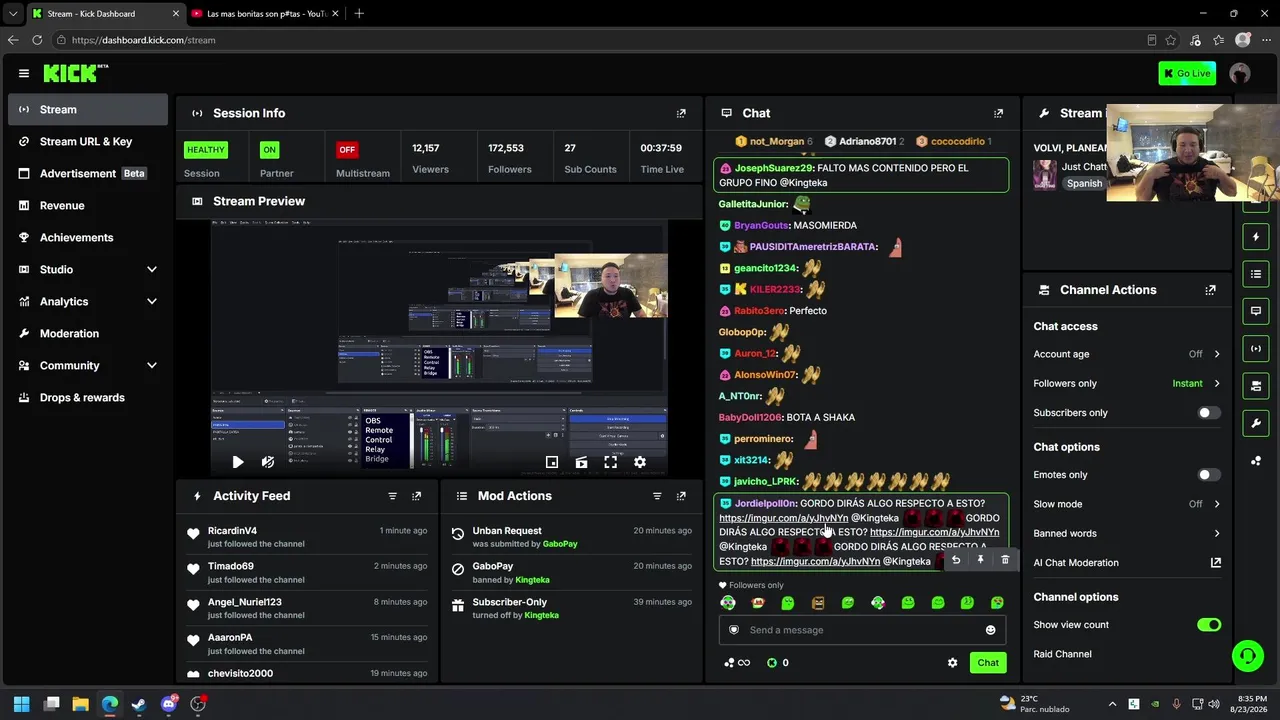Select the Spanish language tag
This screenshot has height=720, width=1280.
1084,184
